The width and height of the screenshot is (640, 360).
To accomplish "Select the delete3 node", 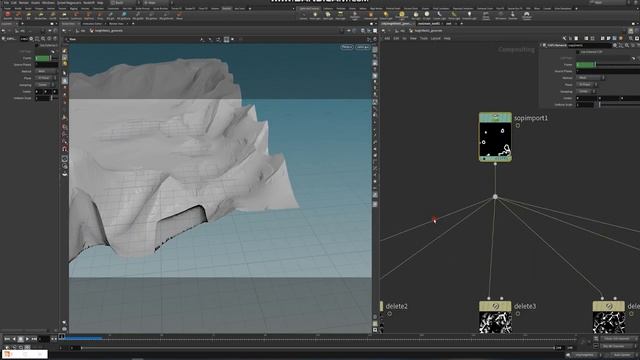I will pos(495,317).
